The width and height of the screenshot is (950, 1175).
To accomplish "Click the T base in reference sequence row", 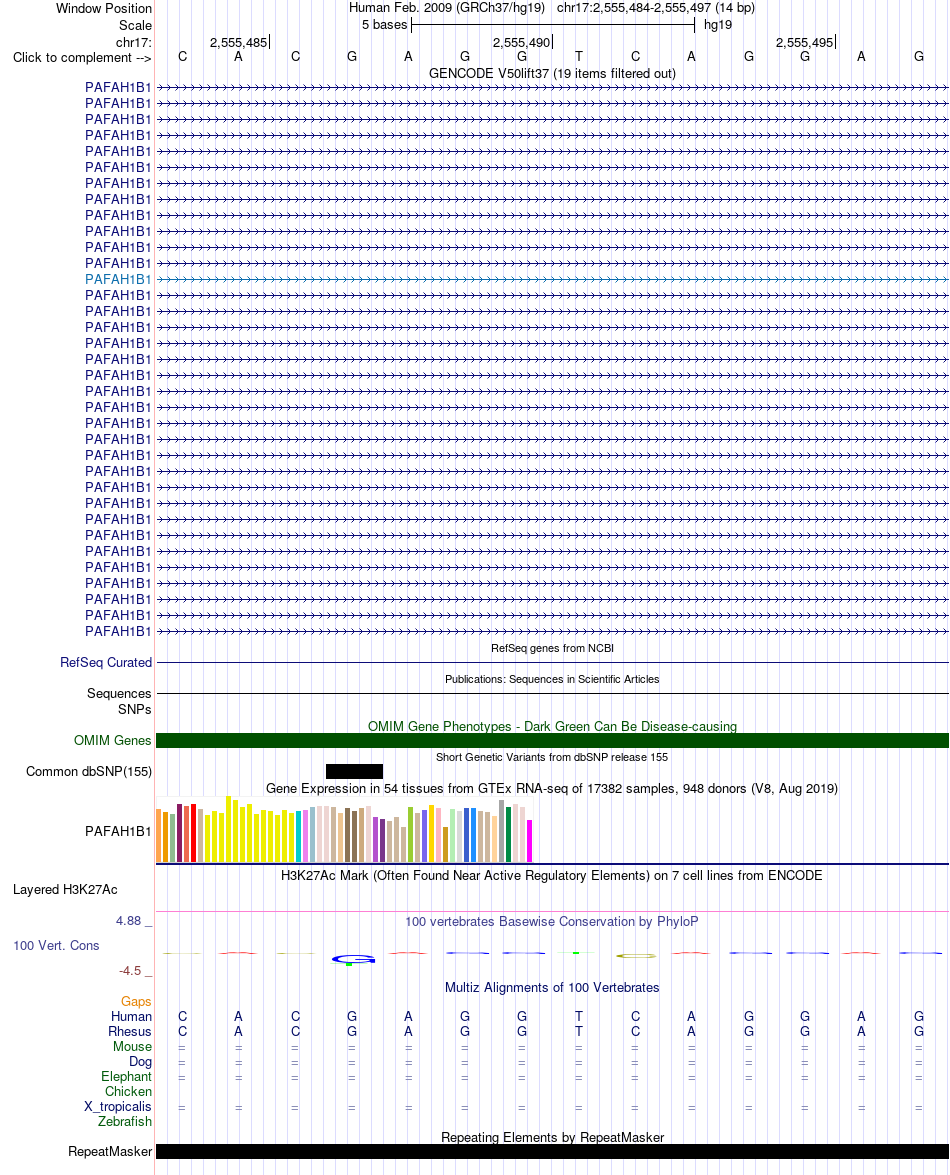I will point(578,57).
